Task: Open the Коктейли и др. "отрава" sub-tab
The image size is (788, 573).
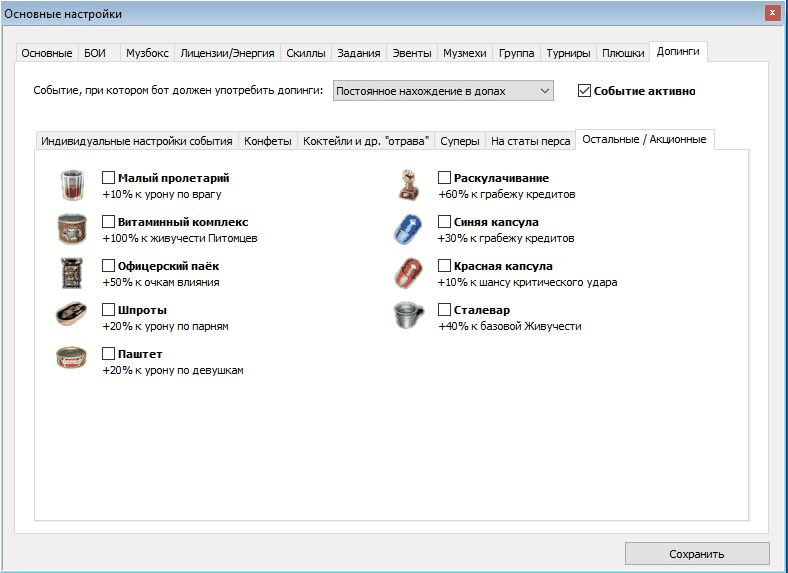Action: [x=366, y=141]
